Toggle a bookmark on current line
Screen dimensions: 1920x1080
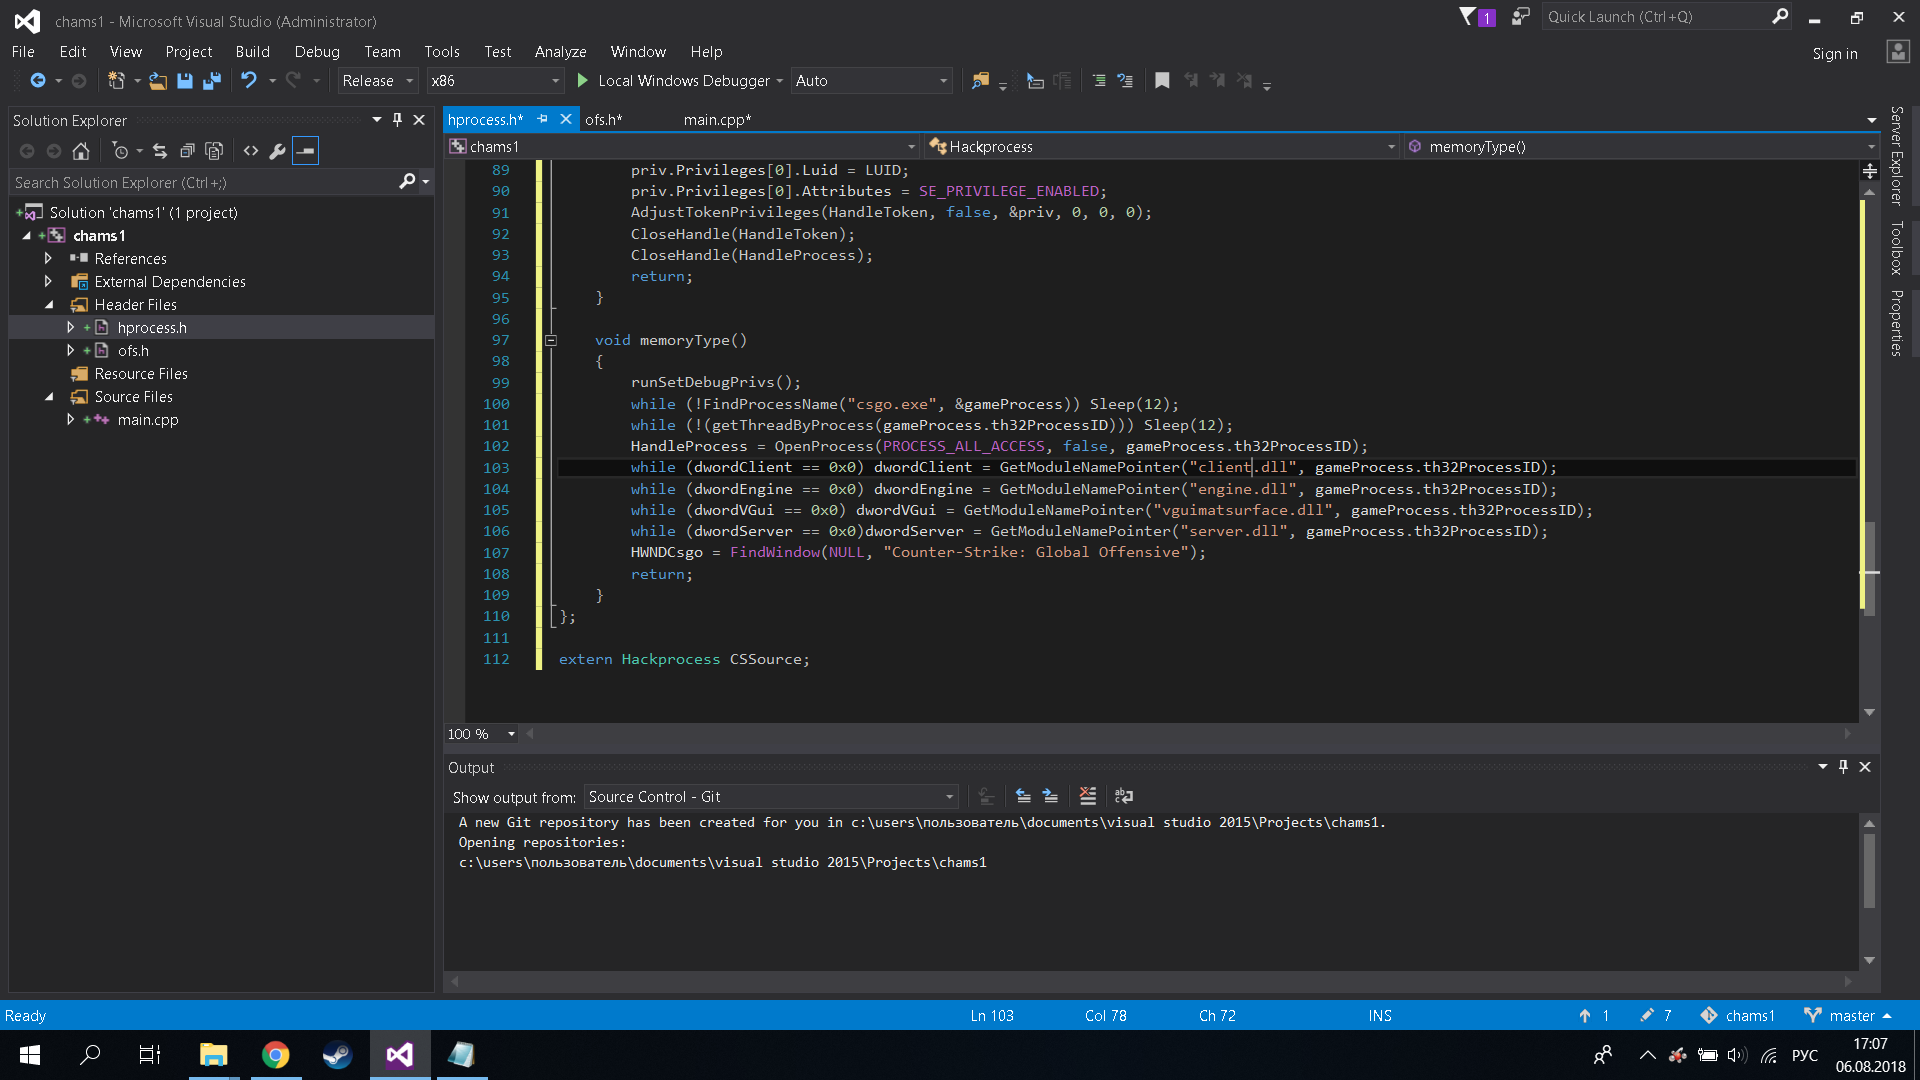pyautogui.click(x=1162, y=81)
